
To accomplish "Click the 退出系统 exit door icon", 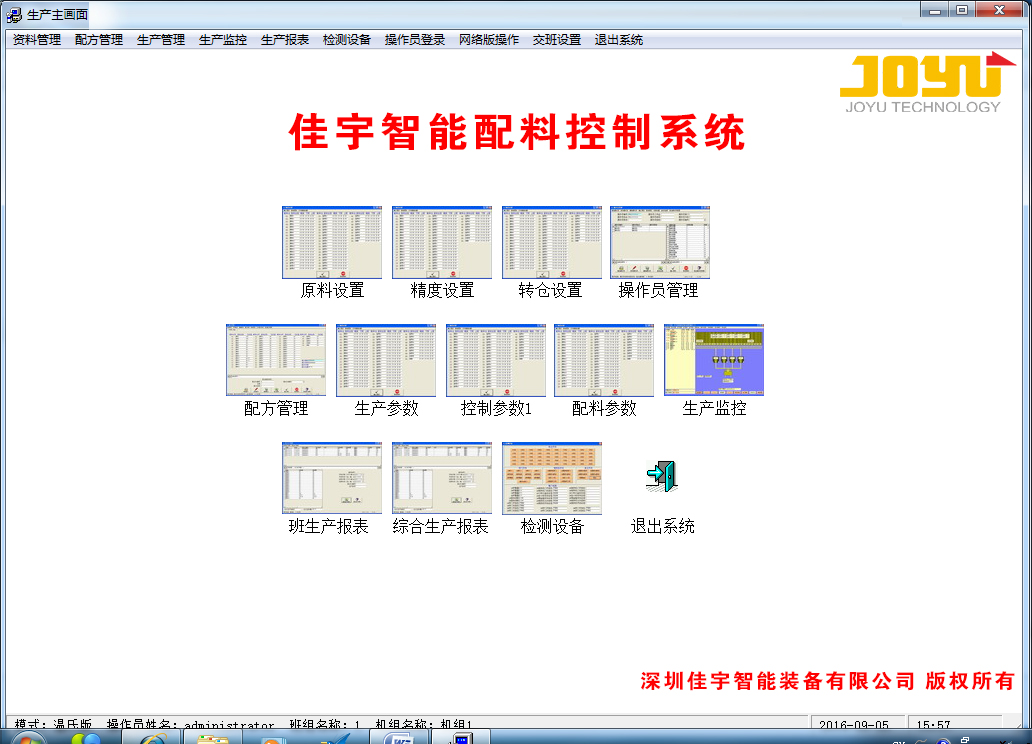I will (x=662, y=476).
